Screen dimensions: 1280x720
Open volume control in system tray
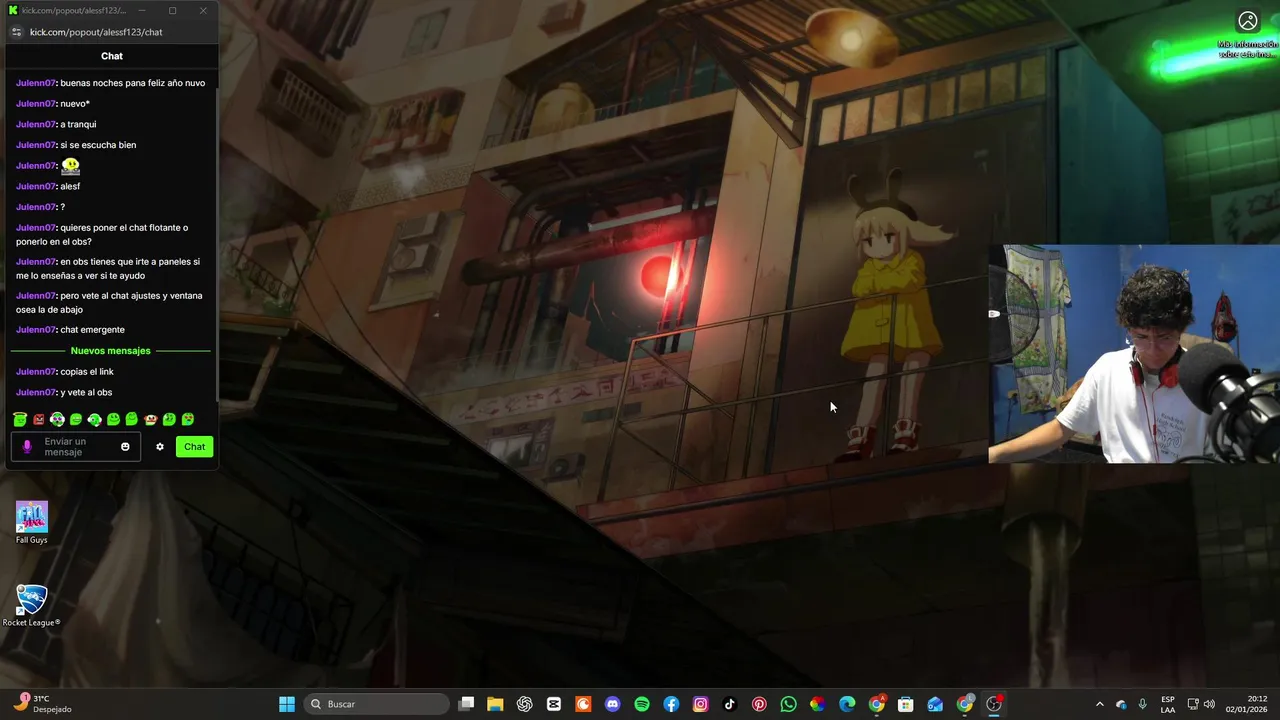click(1210, 704)
